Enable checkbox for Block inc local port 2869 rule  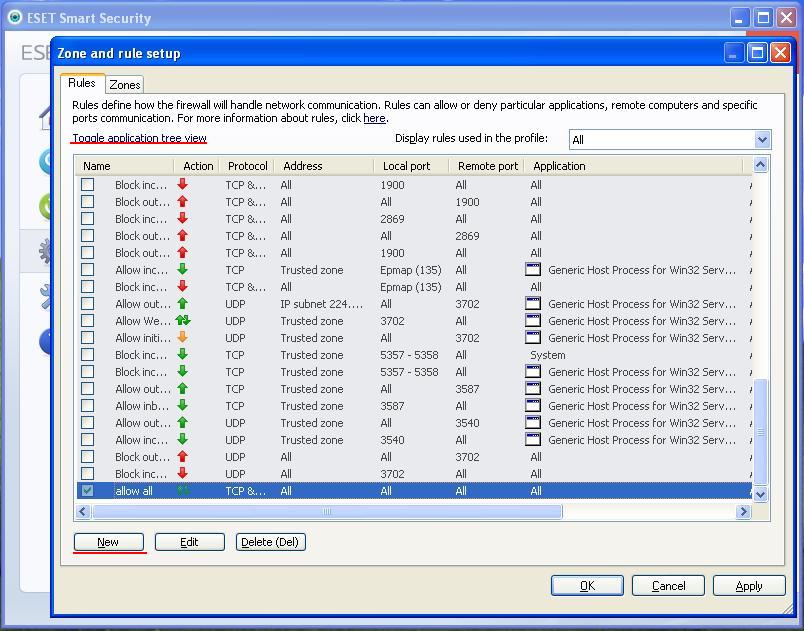pyautogui.click(x=88, y=218)
